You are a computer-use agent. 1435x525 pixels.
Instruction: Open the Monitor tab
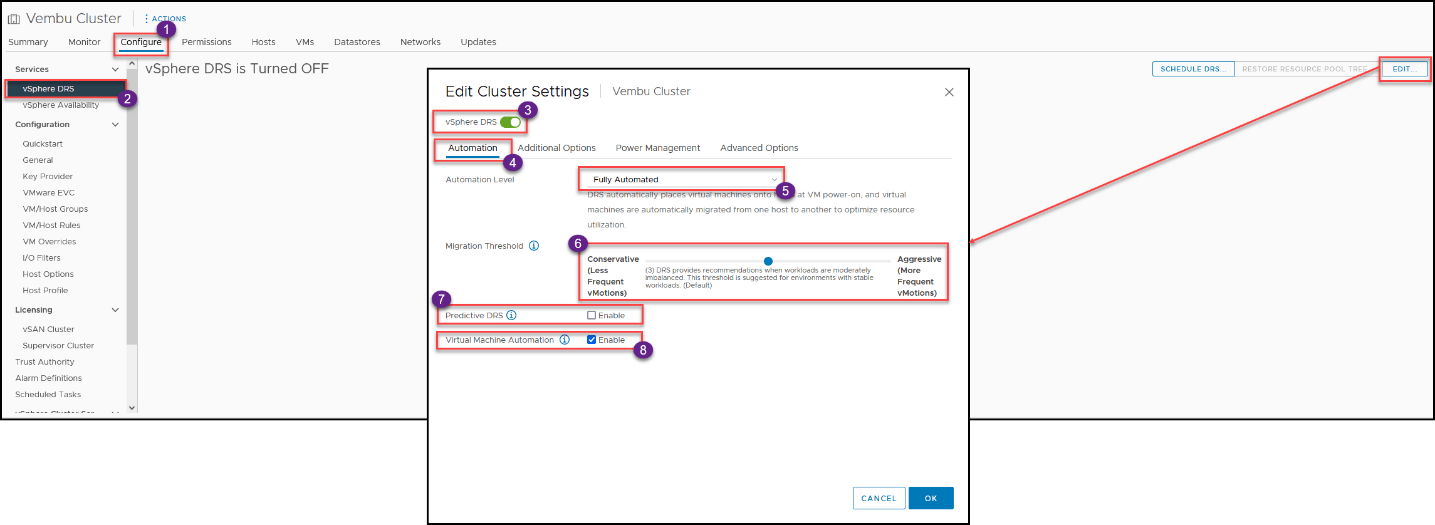click(x=84, y=42)
